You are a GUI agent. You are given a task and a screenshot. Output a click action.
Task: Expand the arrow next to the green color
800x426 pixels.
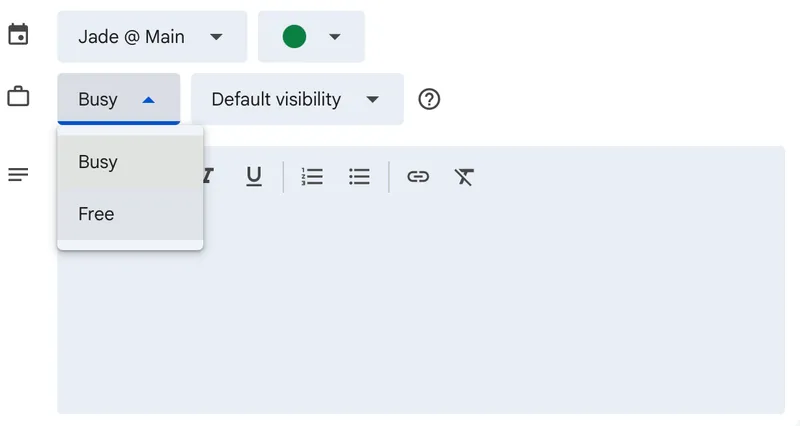(x=335, y=37)
